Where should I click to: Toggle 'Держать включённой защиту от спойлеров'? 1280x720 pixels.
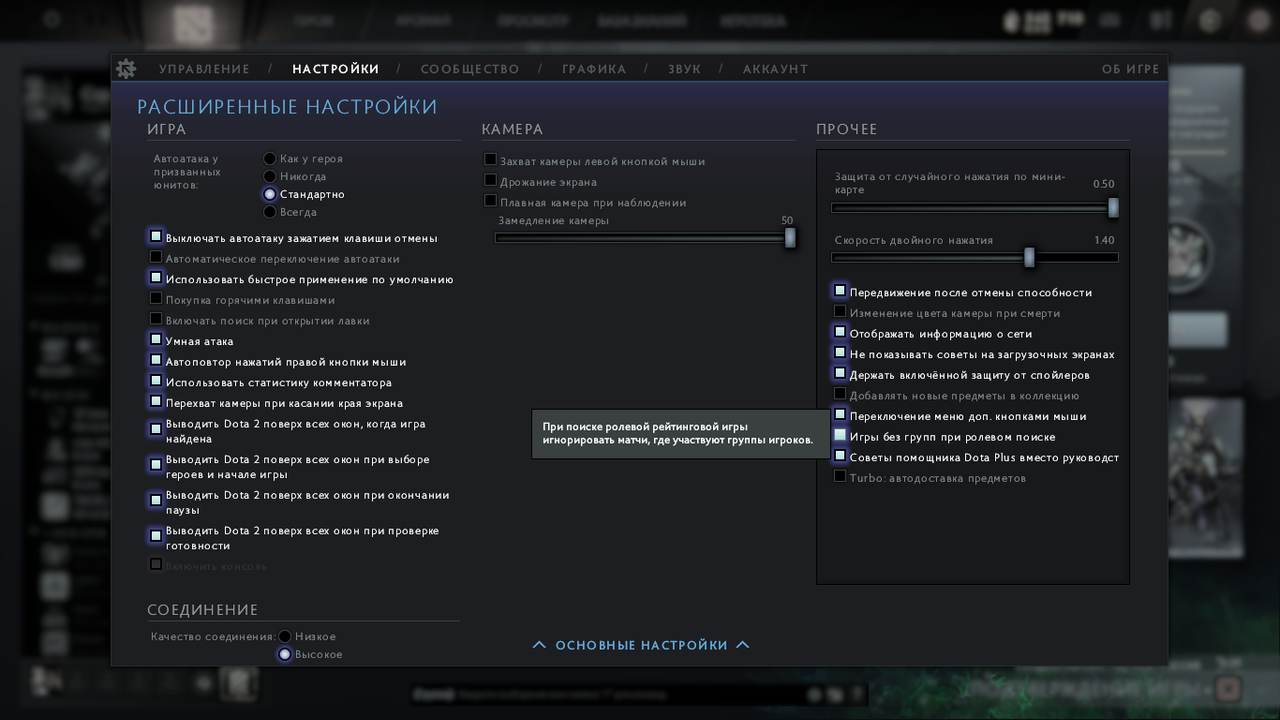tap(840, 373)
